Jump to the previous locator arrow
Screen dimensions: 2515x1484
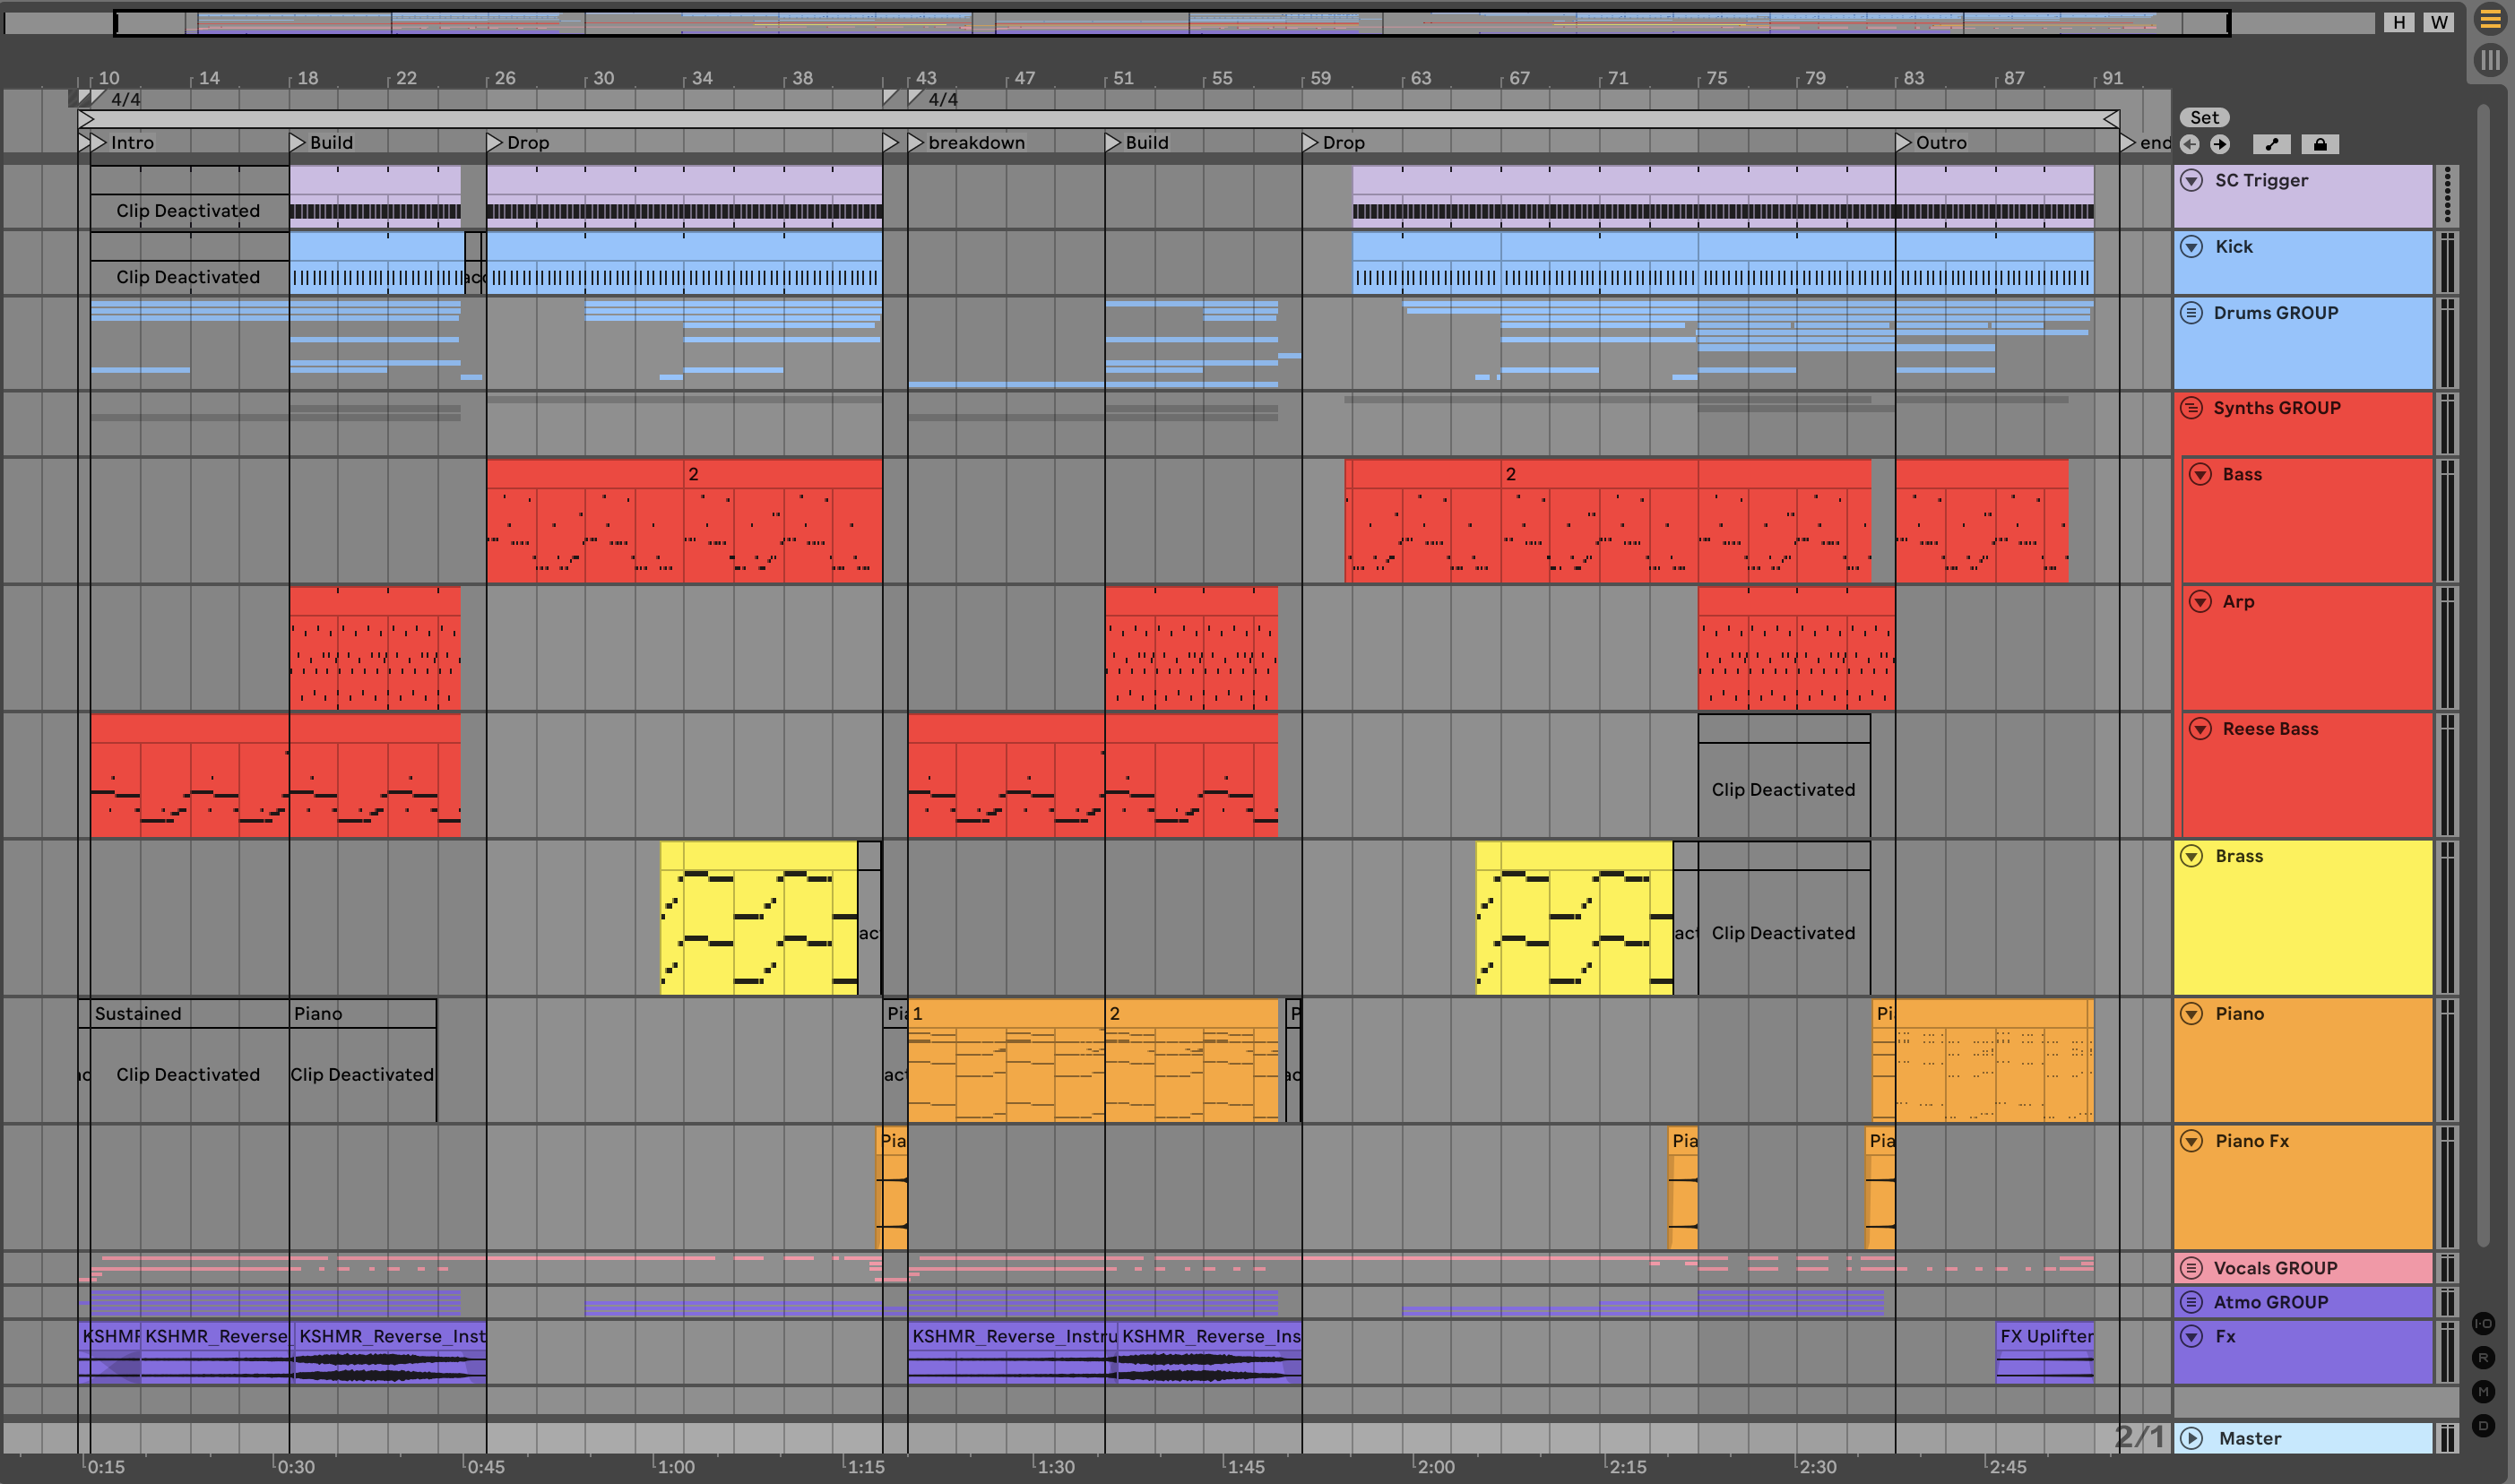point(2189,144)
